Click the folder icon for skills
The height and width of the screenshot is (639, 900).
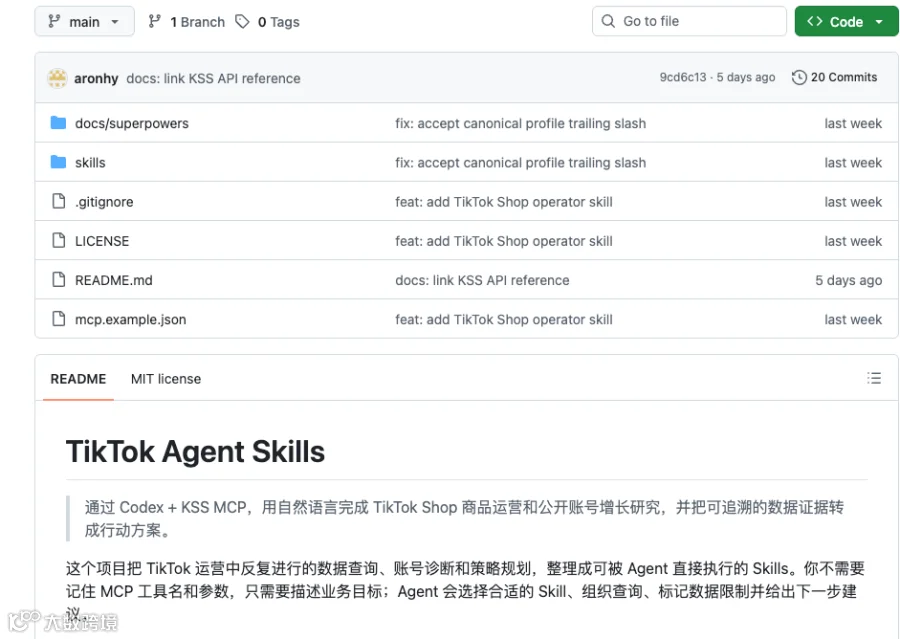click(x=58, y=162)
